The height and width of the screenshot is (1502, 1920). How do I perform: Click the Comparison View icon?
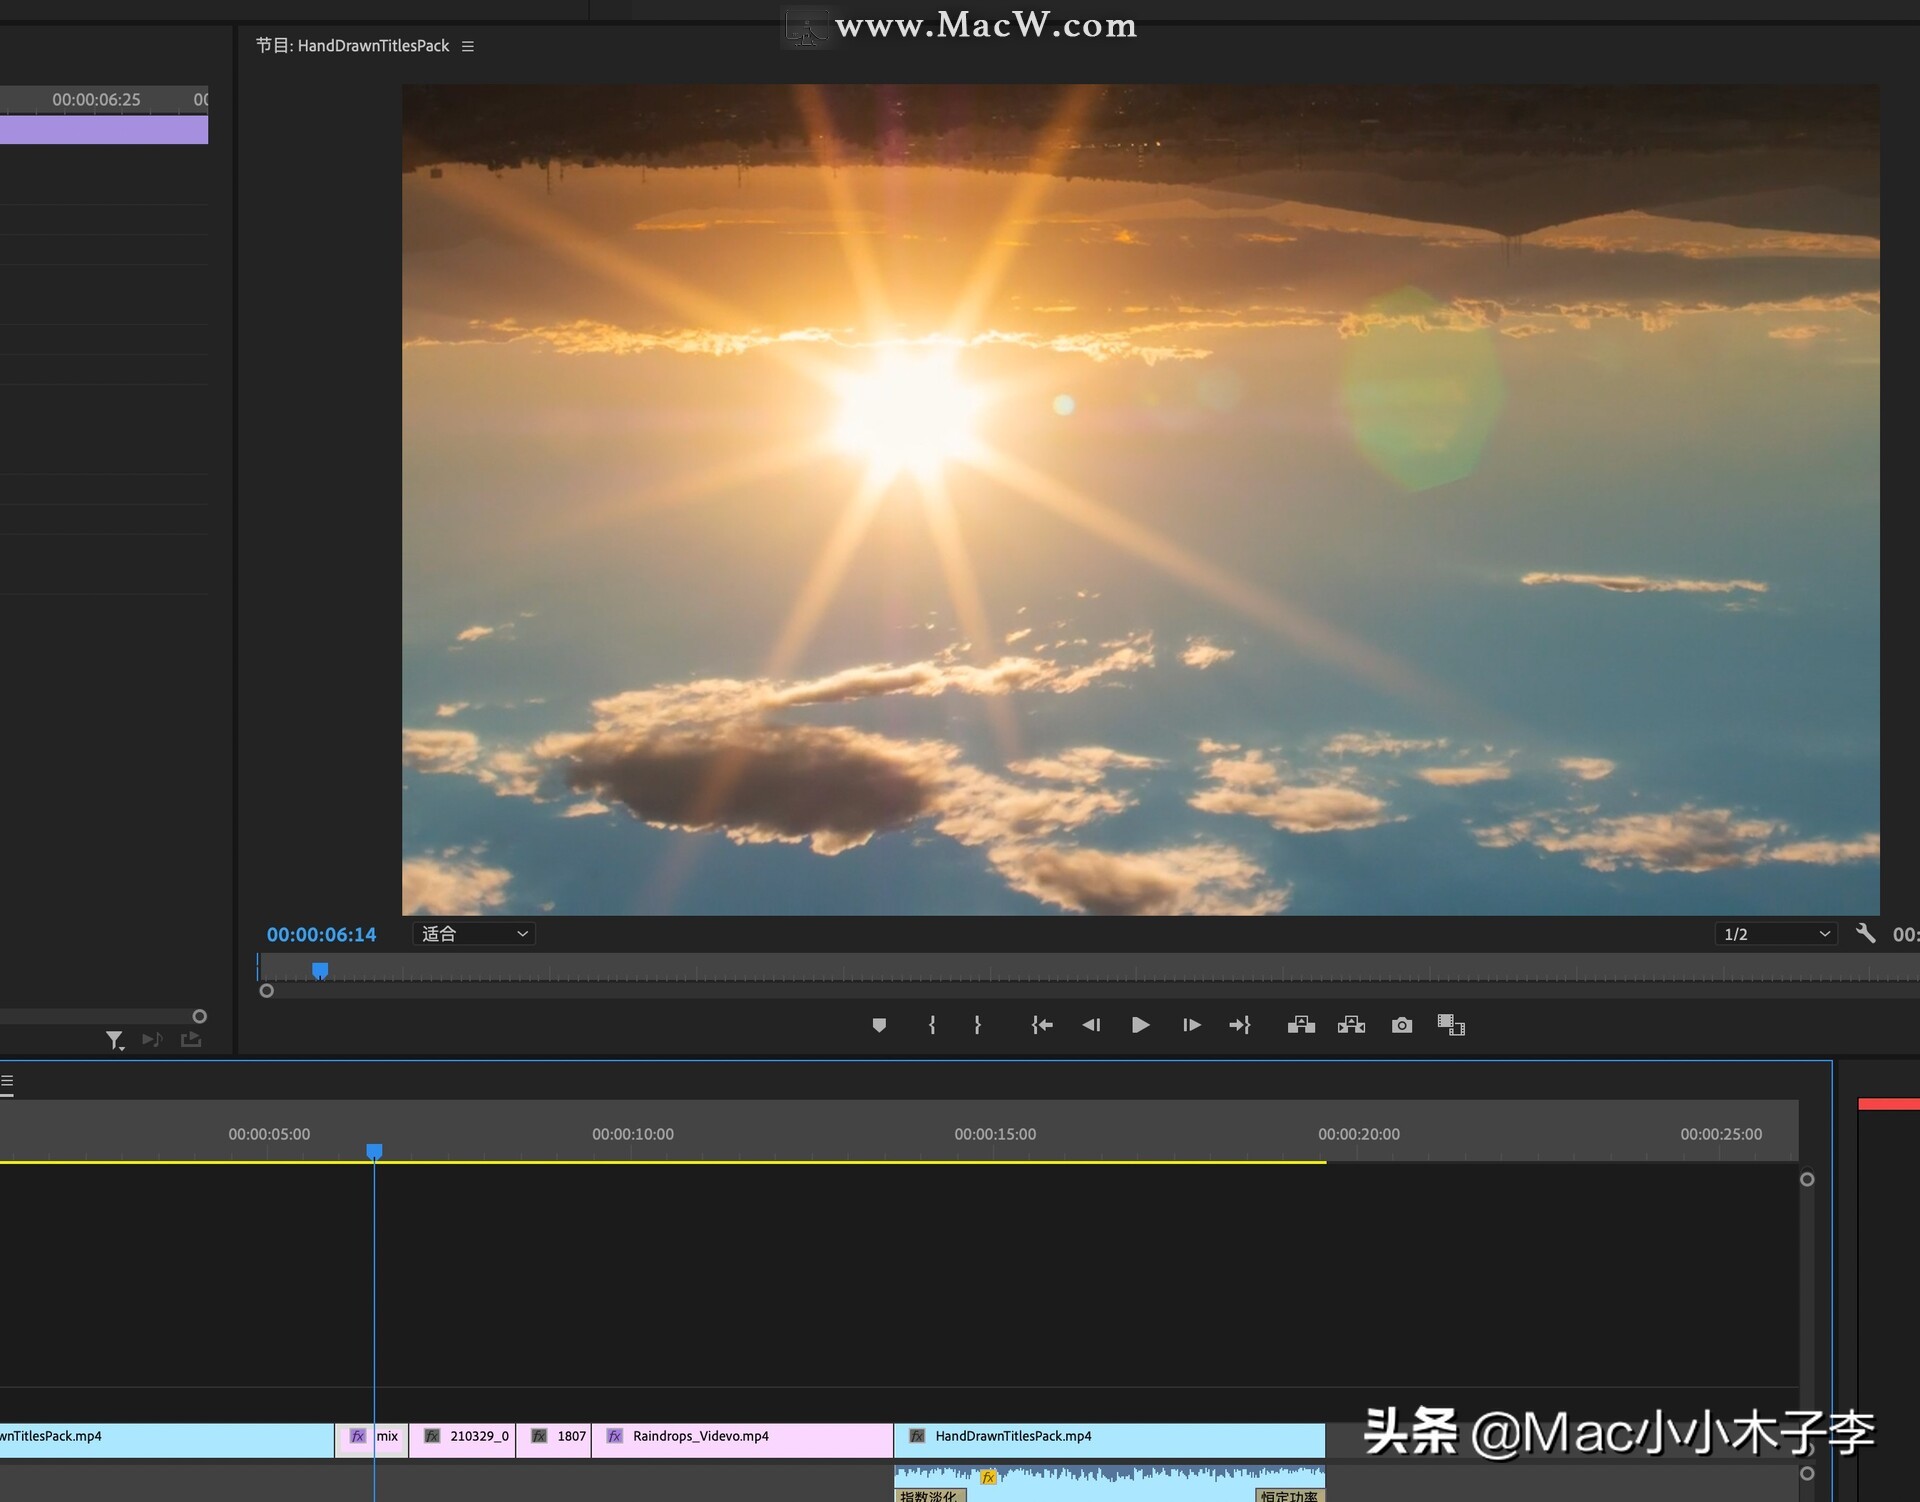(1451, 1025)
